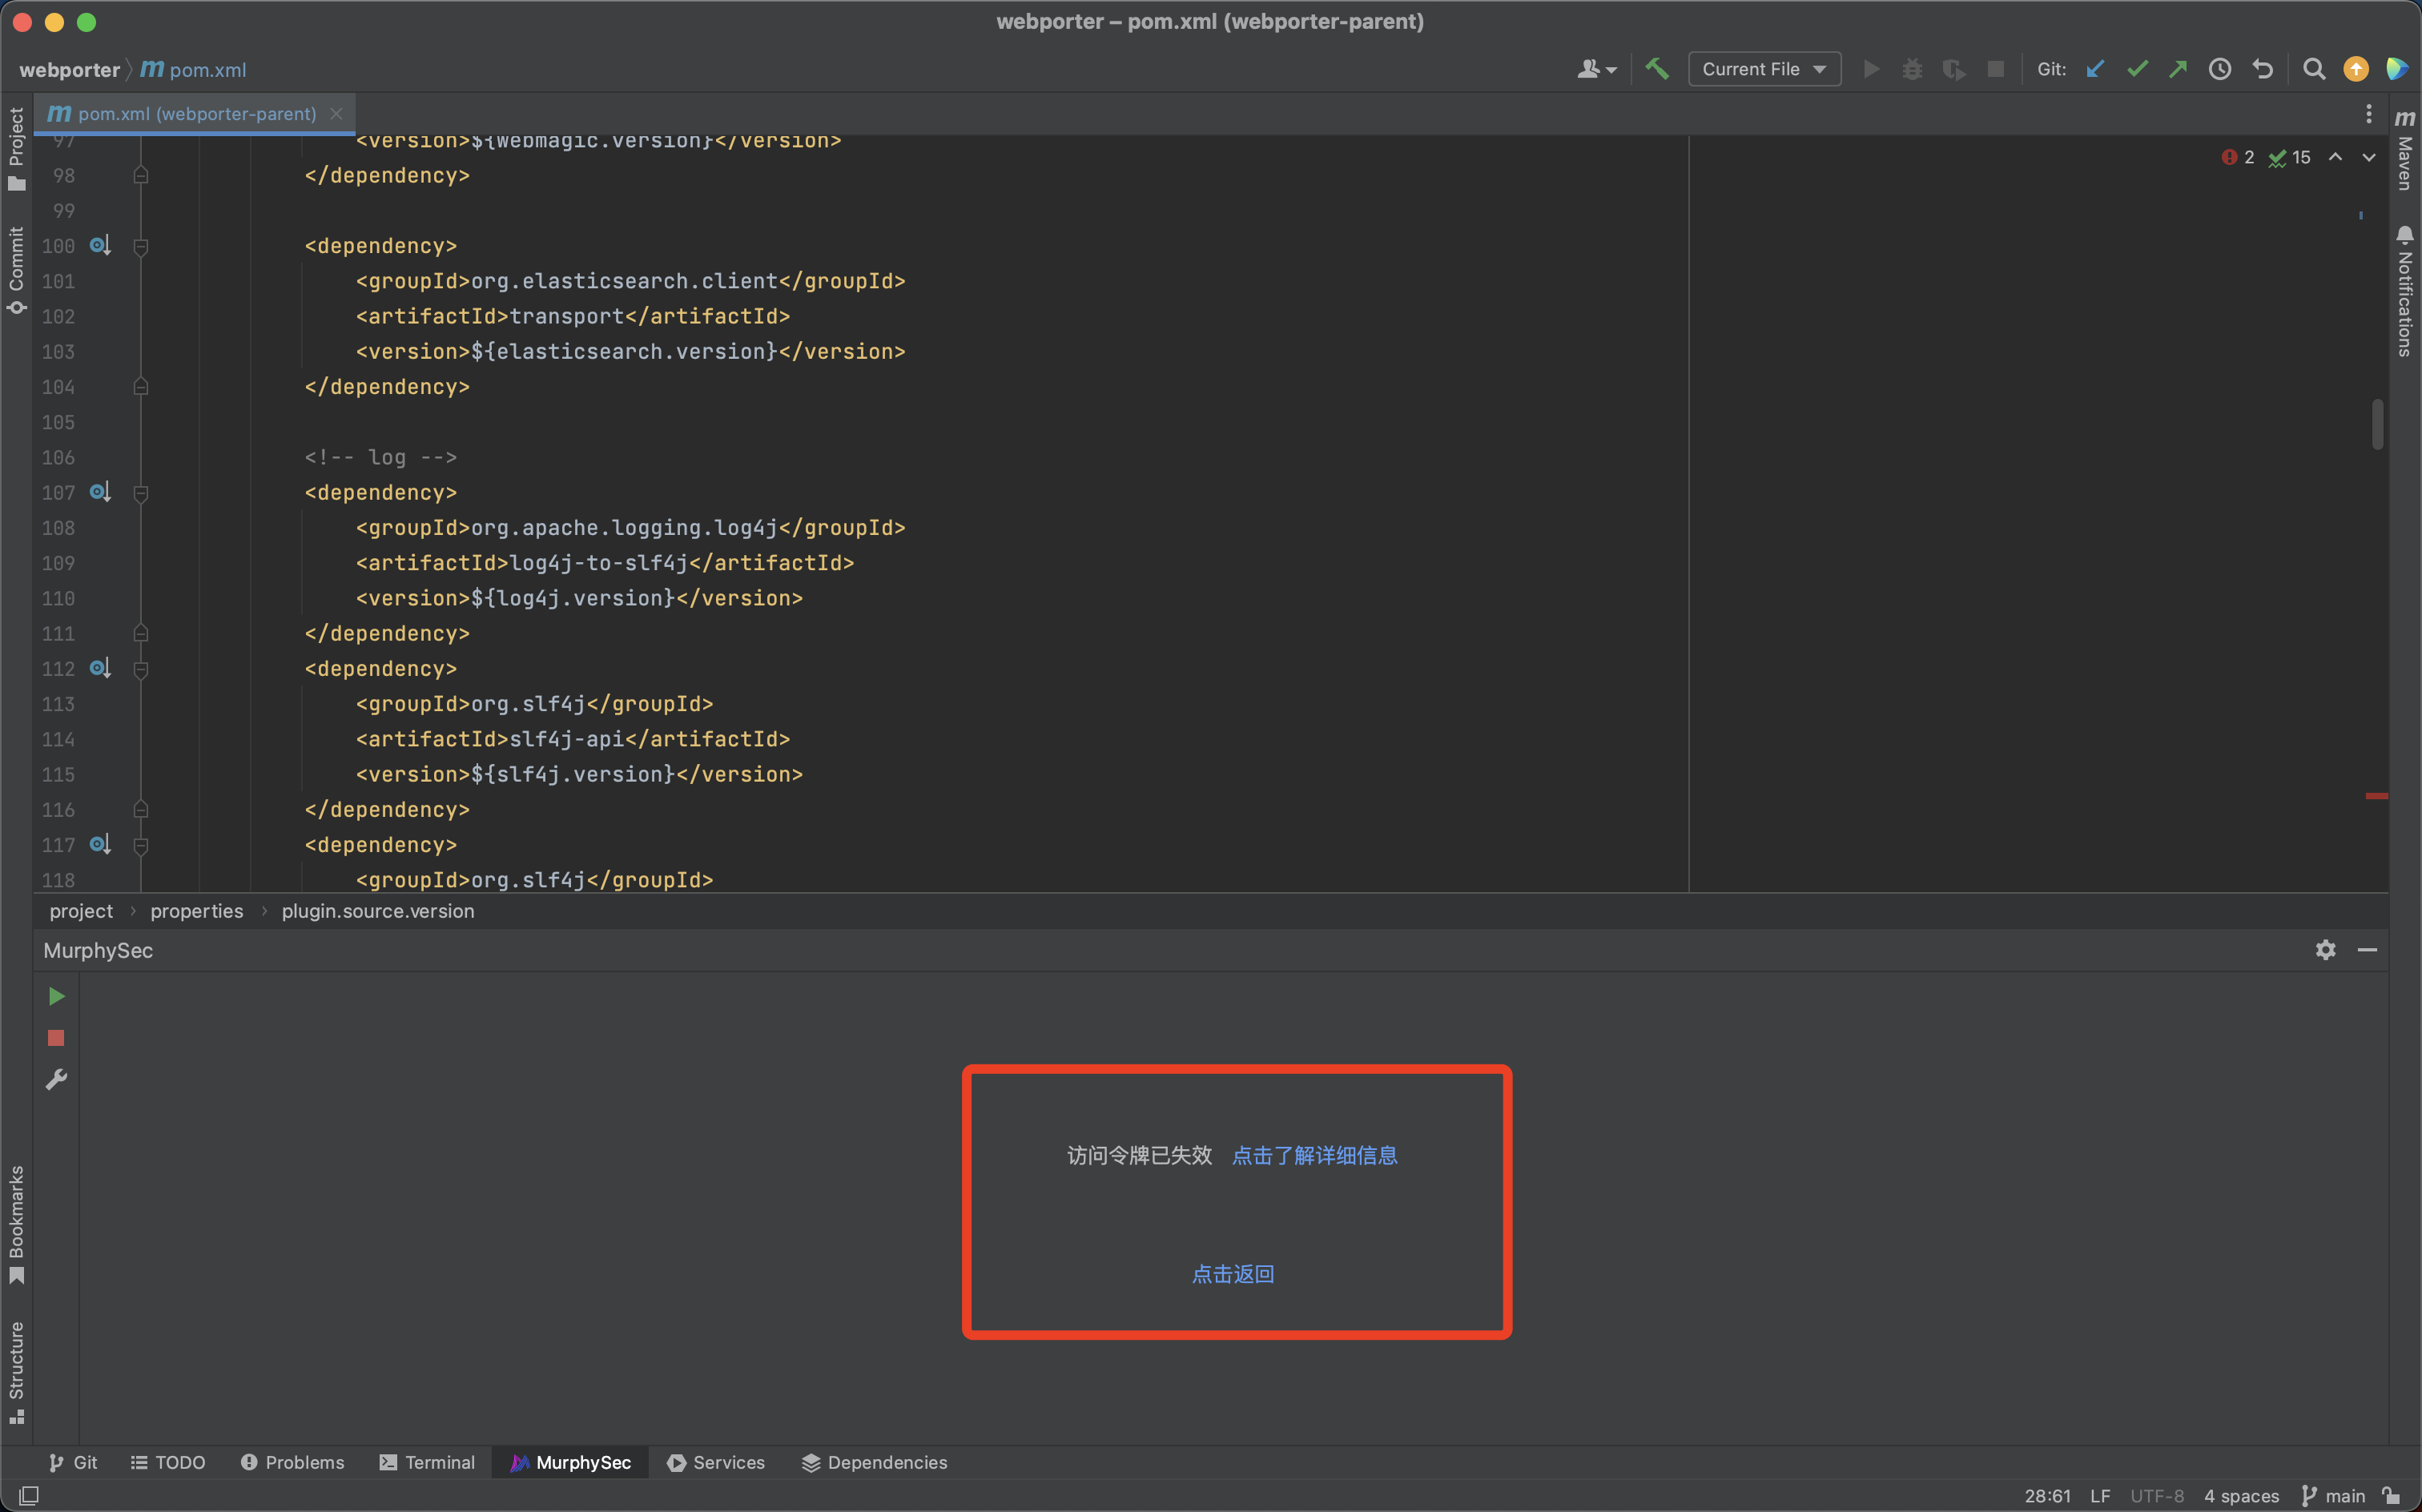This screenshot has height=1512, width=2422.
Task: Click the Search Everywhere magnifier icon
Action: 2314,69
